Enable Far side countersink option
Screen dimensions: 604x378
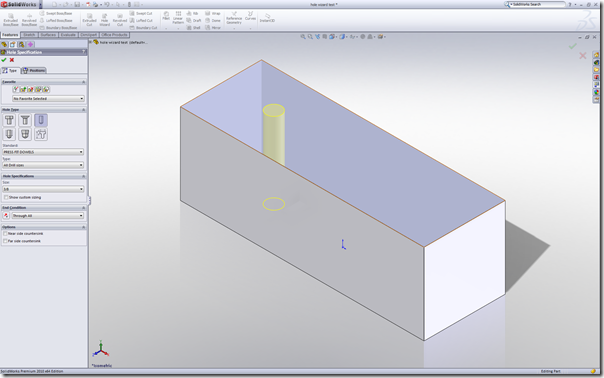tap(5, 241)
